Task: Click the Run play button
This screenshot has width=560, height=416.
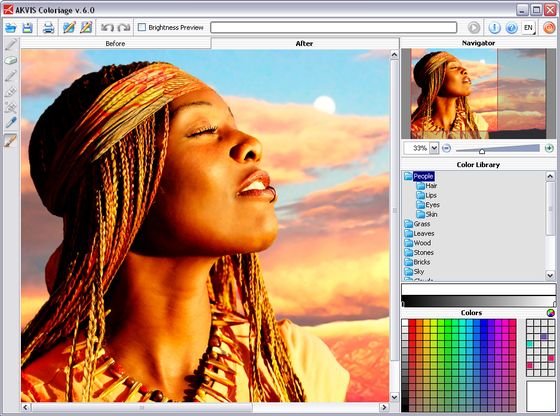Action: click(x=474, y=27)
